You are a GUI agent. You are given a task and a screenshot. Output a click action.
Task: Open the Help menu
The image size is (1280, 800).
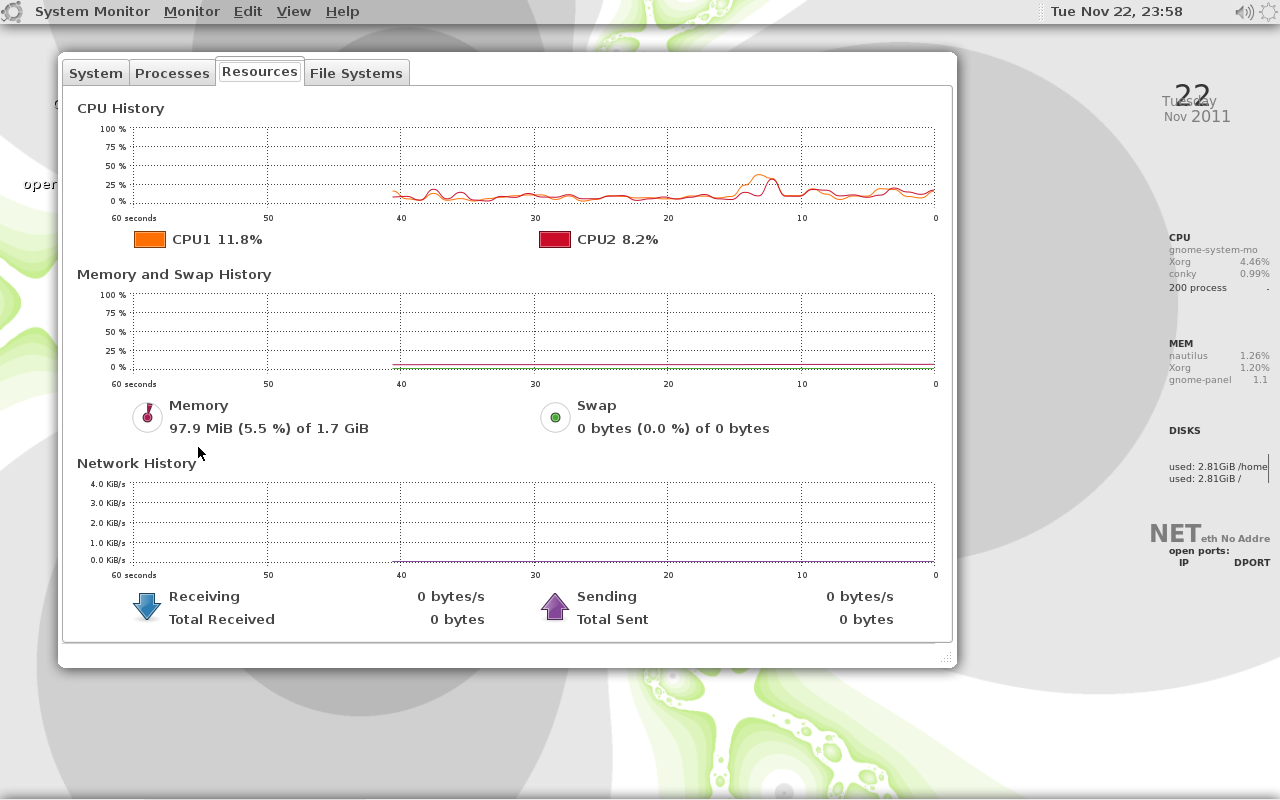342,11
